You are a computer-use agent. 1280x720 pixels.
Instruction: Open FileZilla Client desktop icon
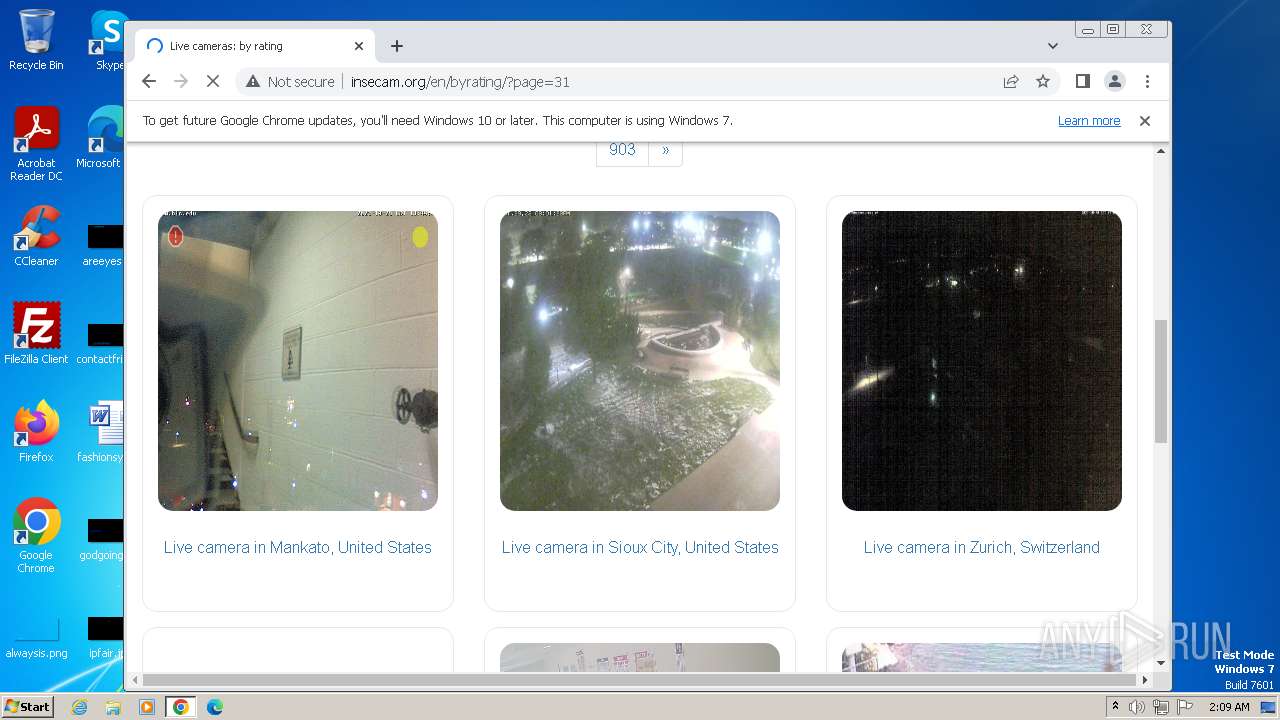click(x=36, y=334)
